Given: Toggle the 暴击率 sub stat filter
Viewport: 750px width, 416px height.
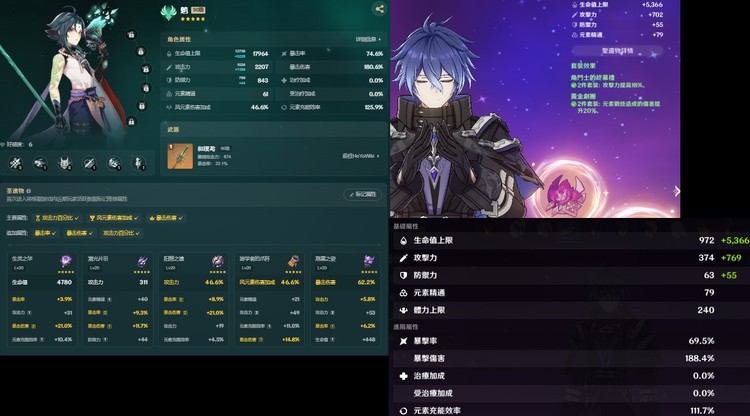Looking at the screenshot, I should [x=45, y=233].
